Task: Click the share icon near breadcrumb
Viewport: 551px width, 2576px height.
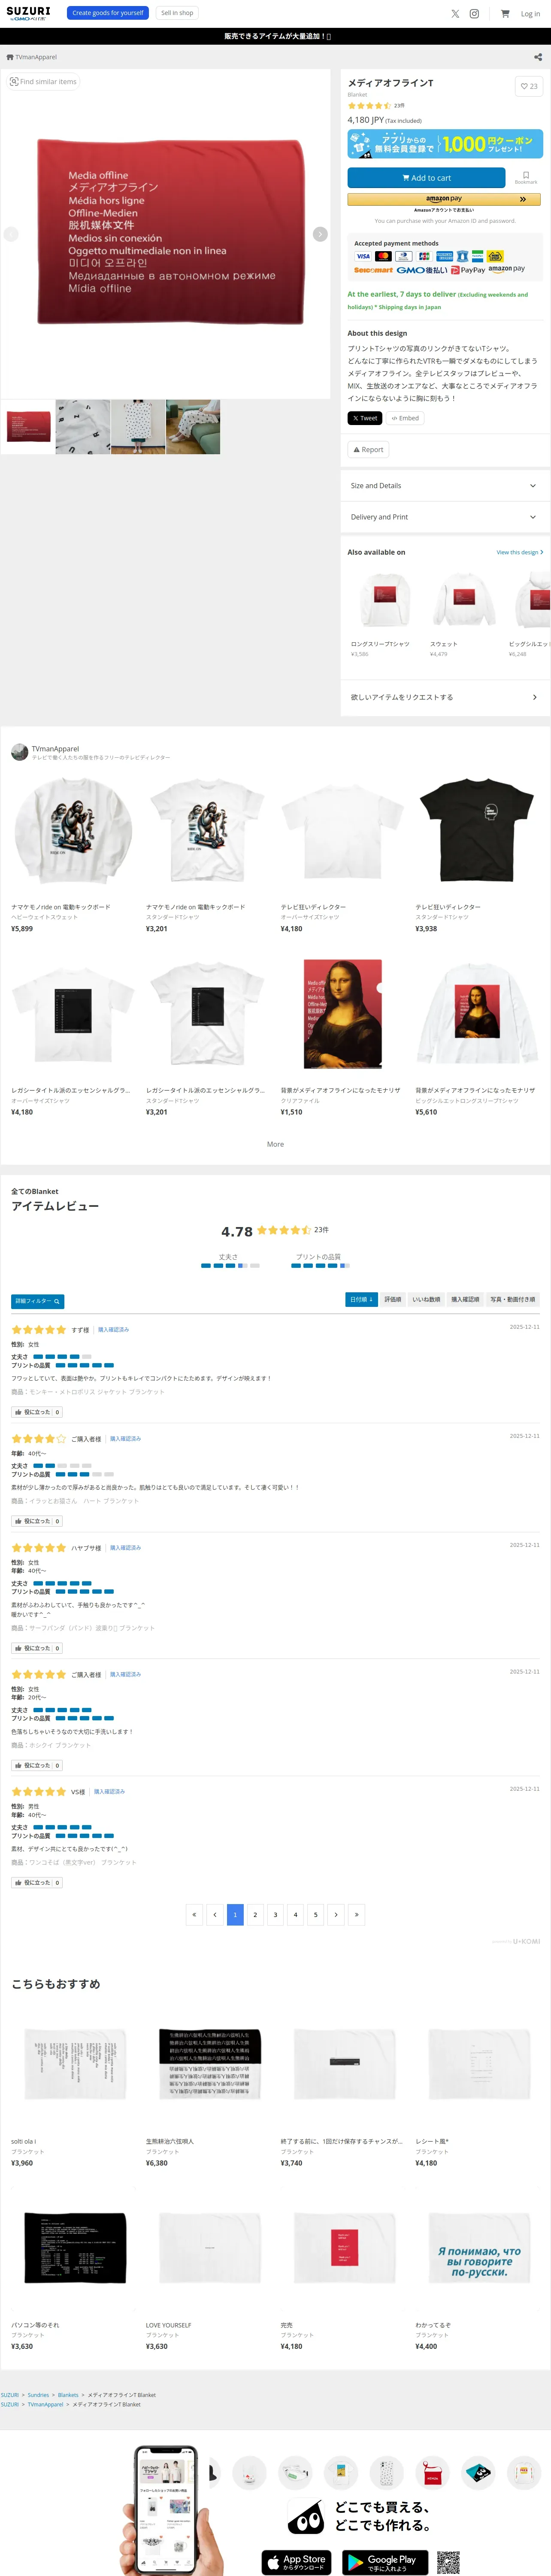Action: point(538,57)
